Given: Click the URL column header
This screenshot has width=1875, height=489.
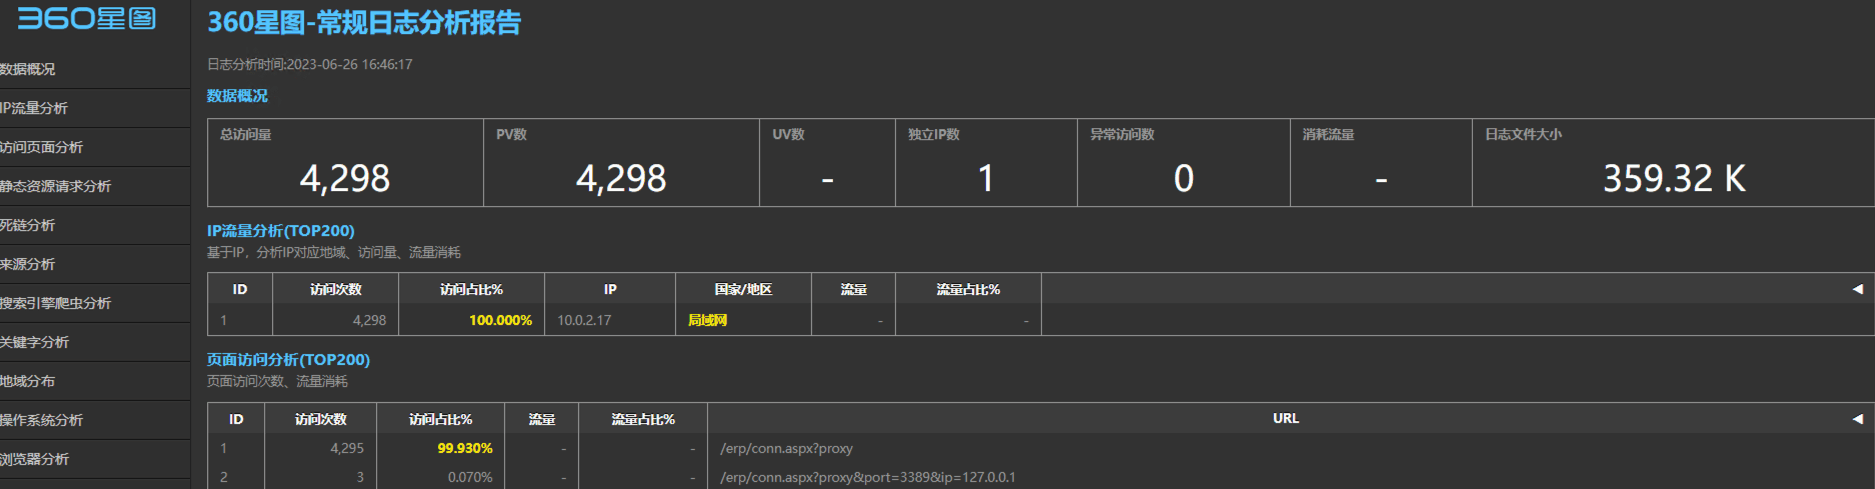Looking at the screenshot, I should point(1286,418).
